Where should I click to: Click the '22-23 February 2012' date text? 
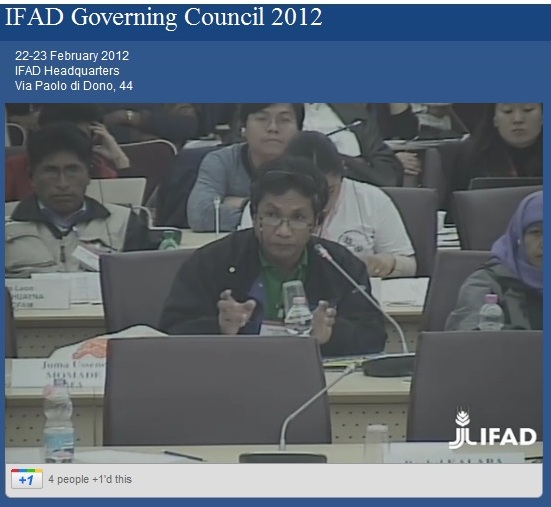(72, 56)
